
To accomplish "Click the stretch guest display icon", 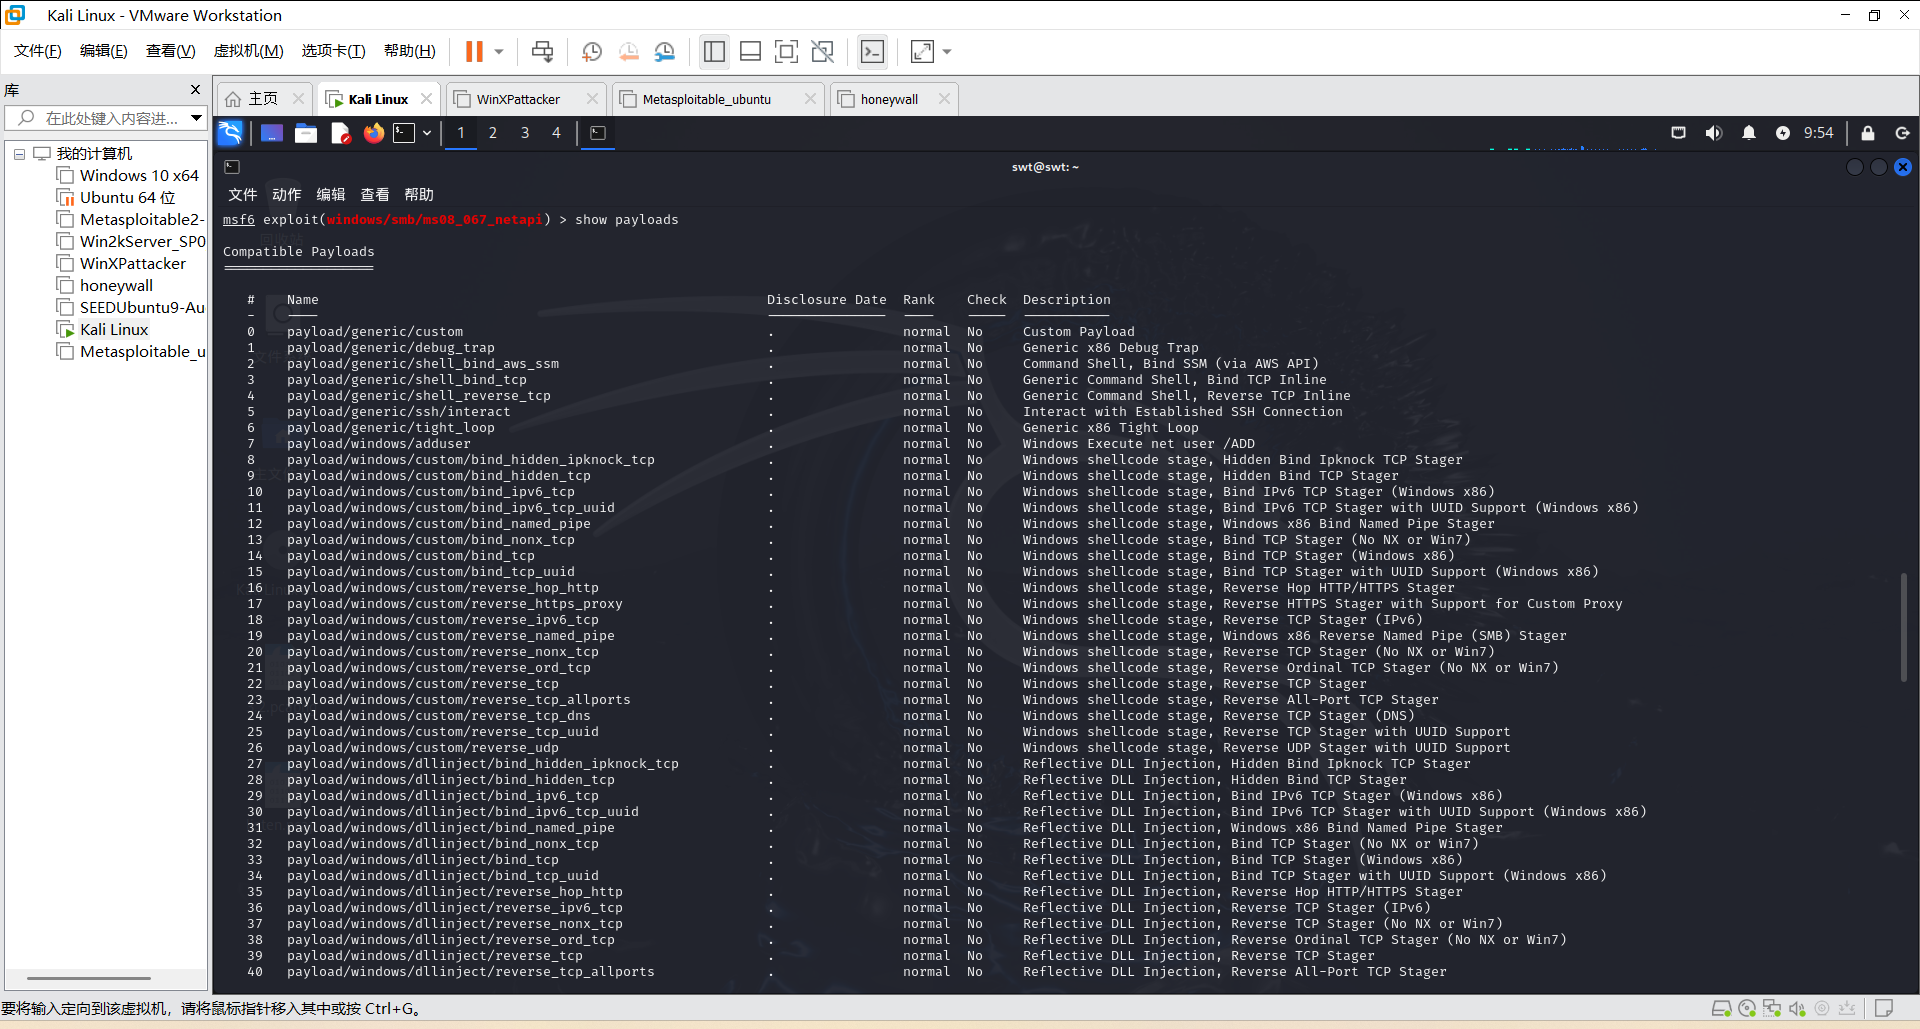I will (x=922, y=51).
